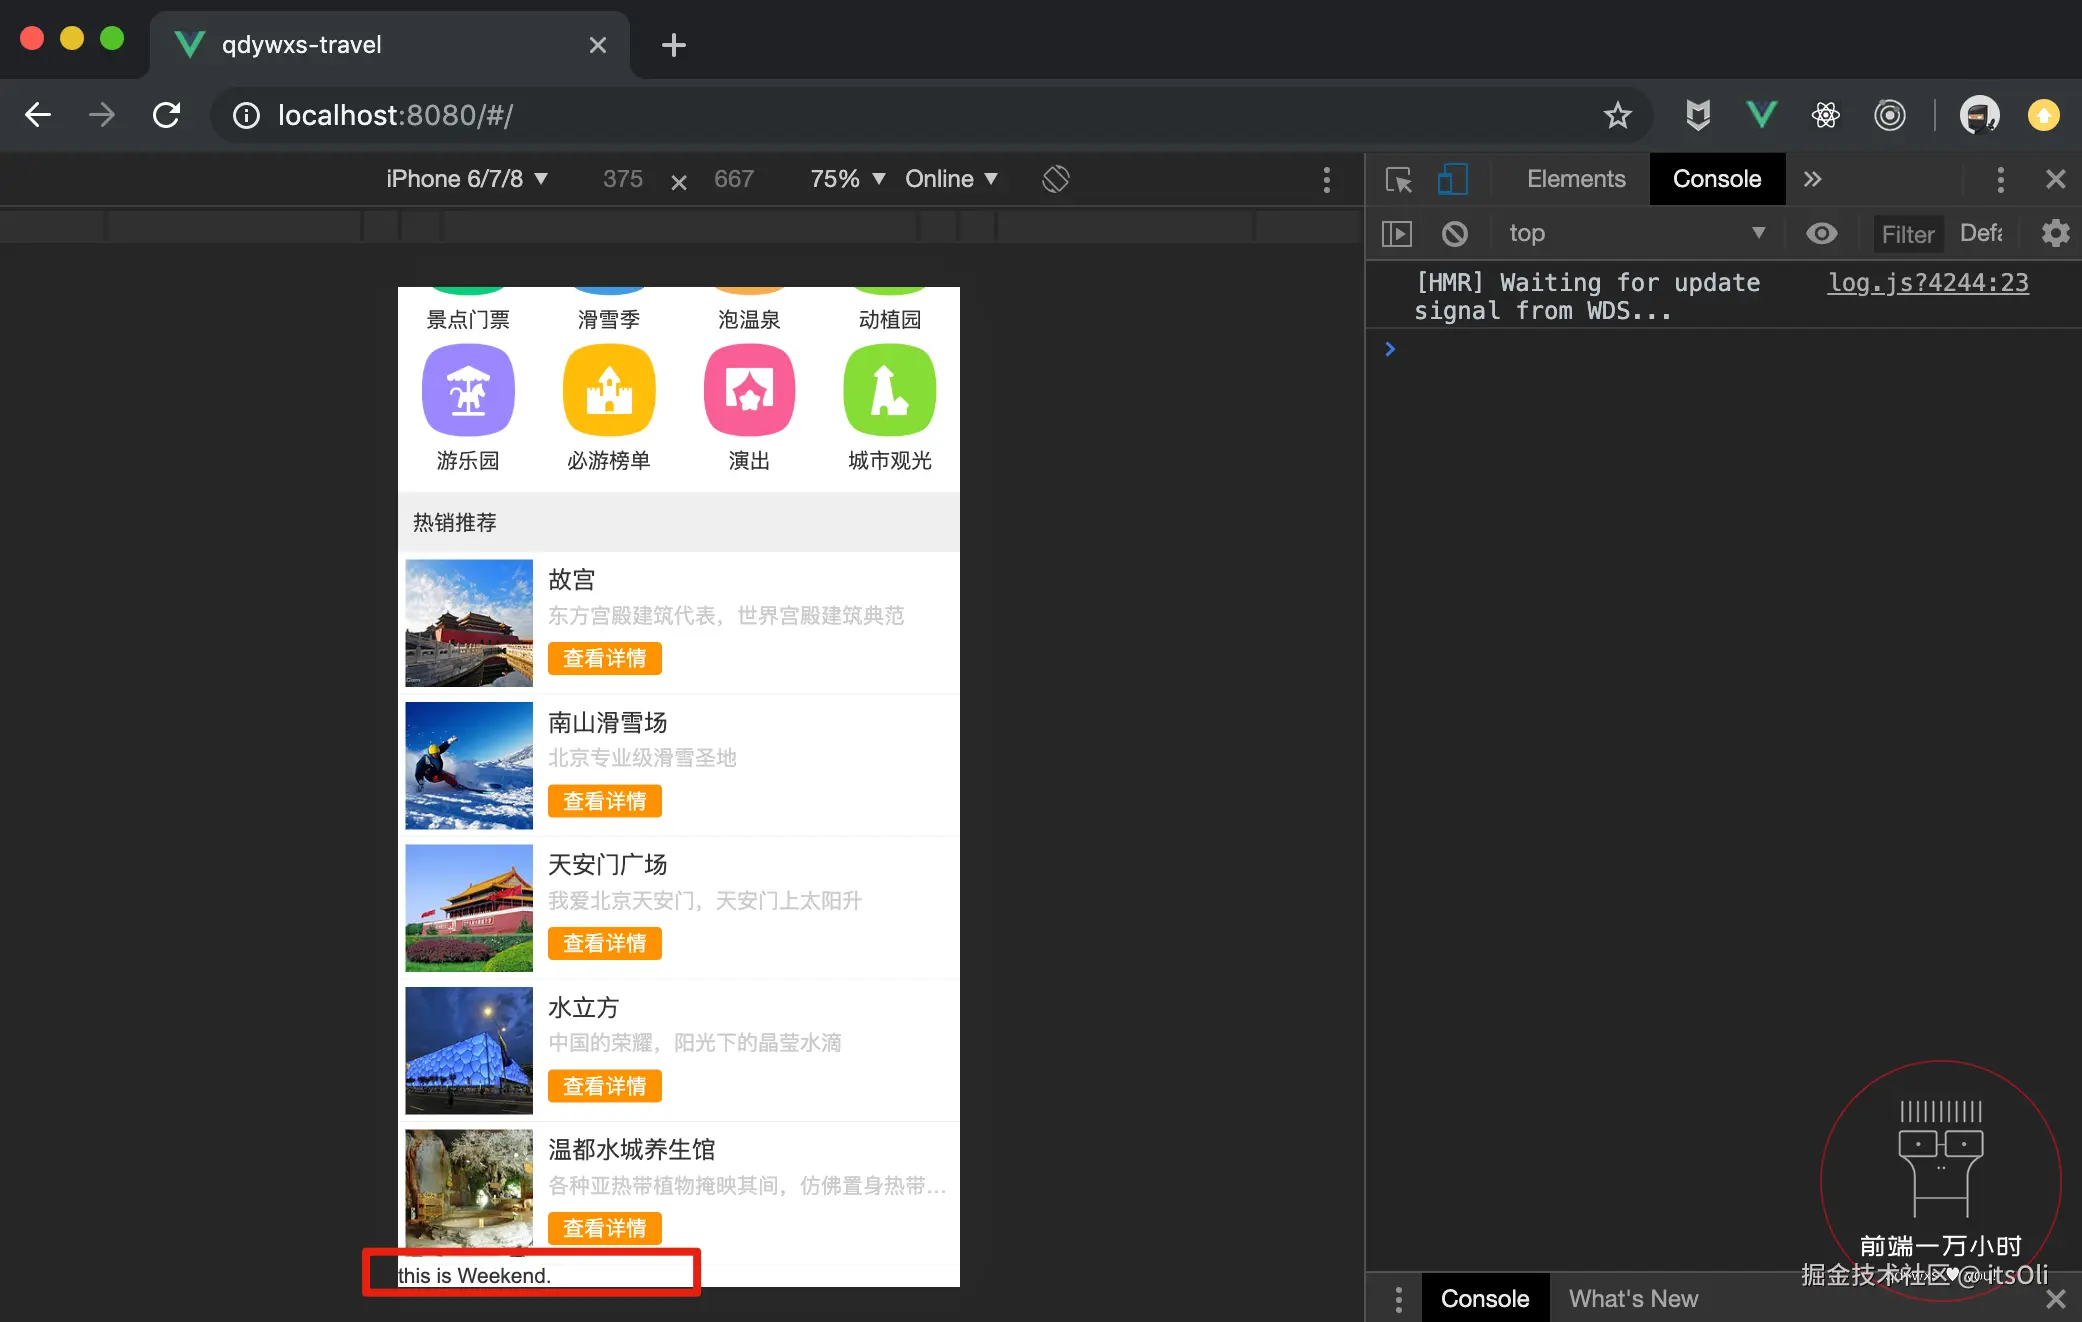Viewport: 2082px width, 1322px height.
Task: Click the React devtools extension icon
Action: click(1825, 115)
